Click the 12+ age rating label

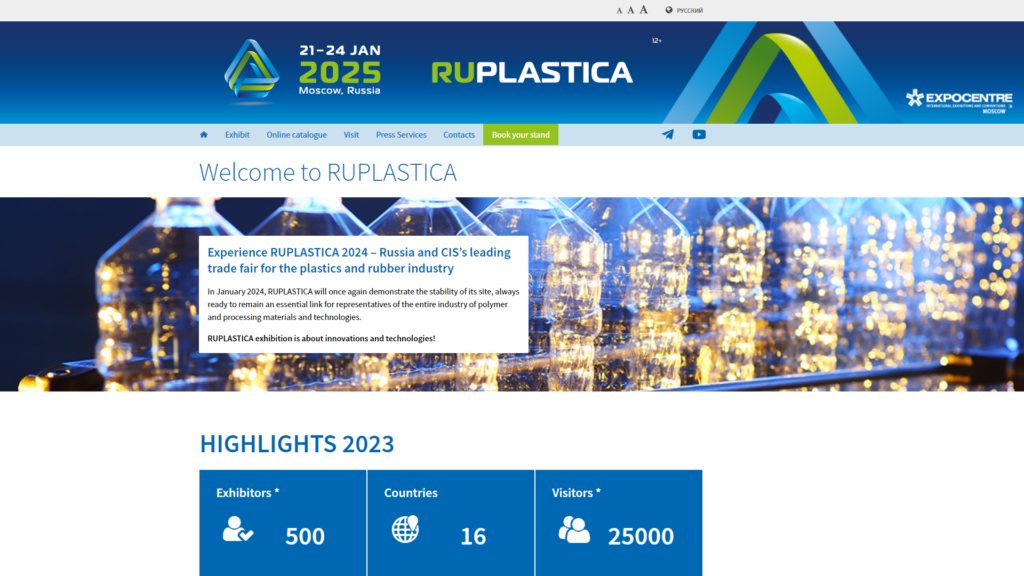pyautogui.click(x=656, y=40)
